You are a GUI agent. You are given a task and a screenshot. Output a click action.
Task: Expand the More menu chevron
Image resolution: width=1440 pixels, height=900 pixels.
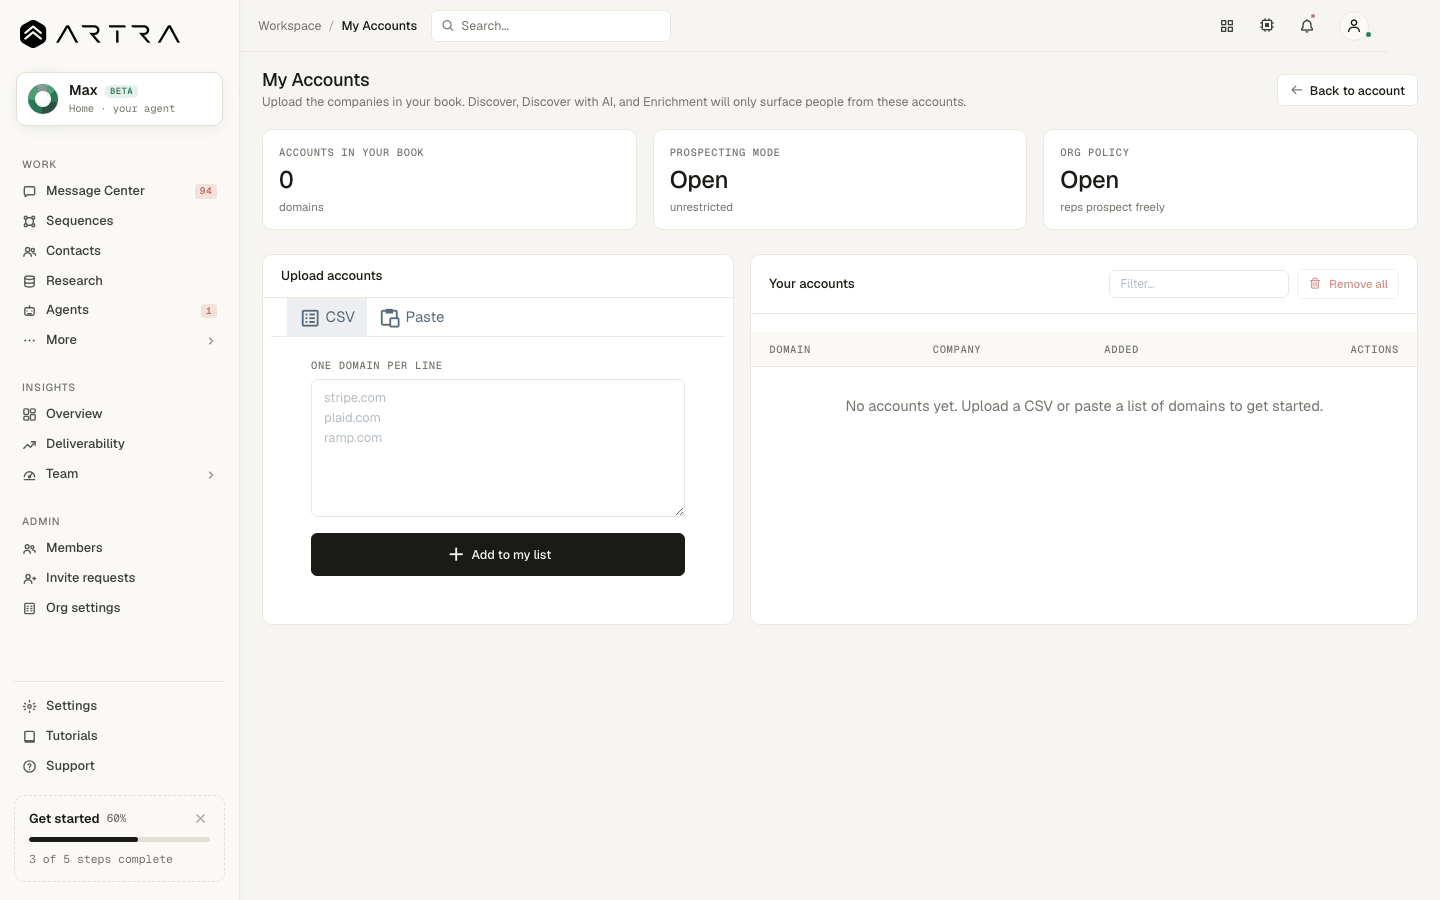(211, 341)
